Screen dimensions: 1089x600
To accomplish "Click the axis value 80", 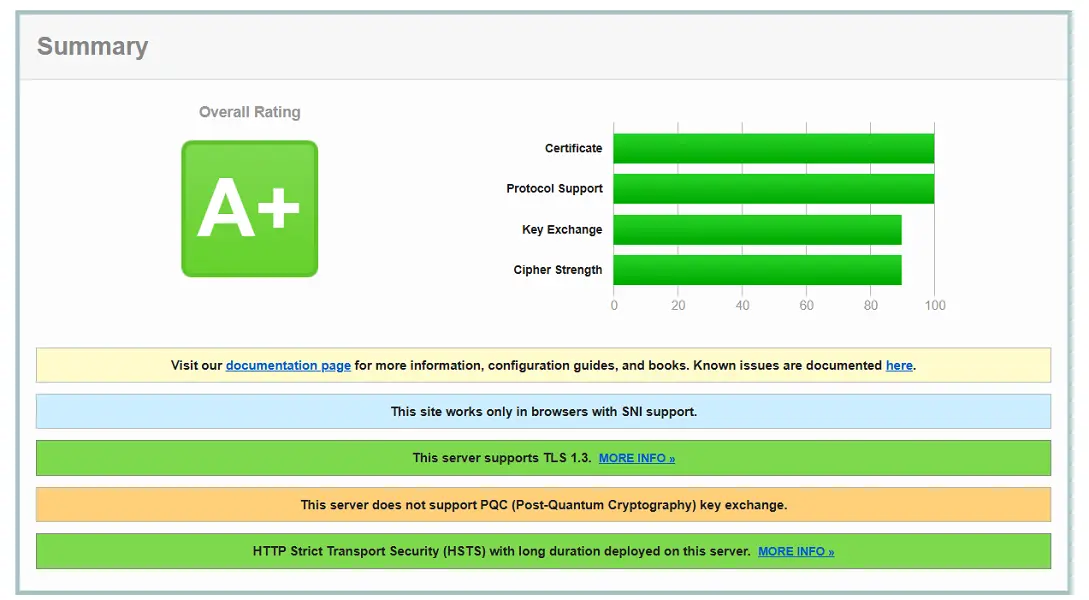I will pyautogui.click(x=871, y=306).
